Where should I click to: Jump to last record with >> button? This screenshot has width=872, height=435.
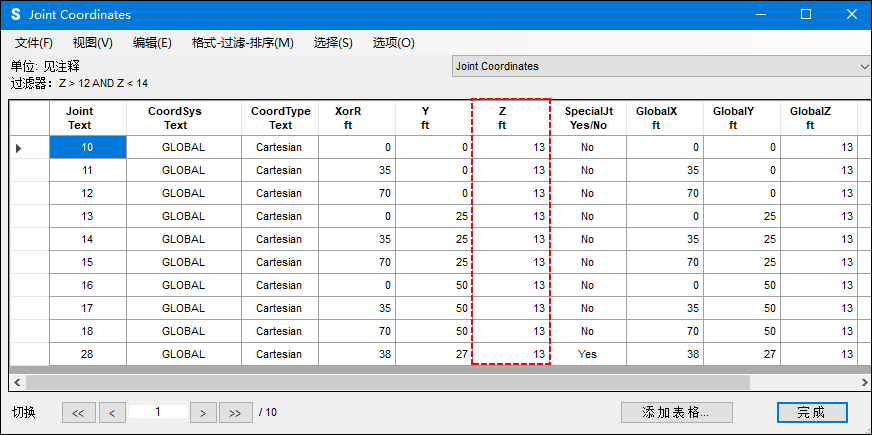pos(236,412)
